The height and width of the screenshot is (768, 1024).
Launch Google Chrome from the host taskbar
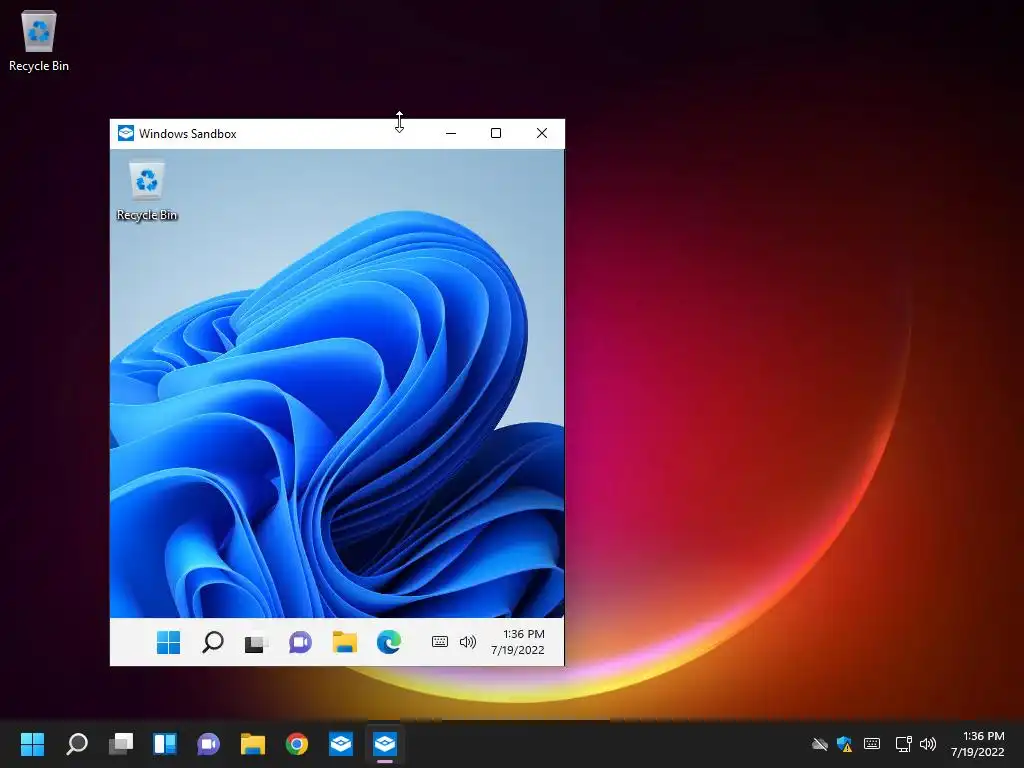click(297, 744)
